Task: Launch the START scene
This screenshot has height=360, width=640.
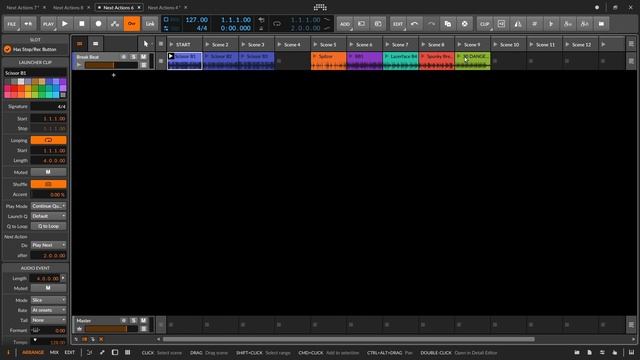Action: (x=171, y=44)
